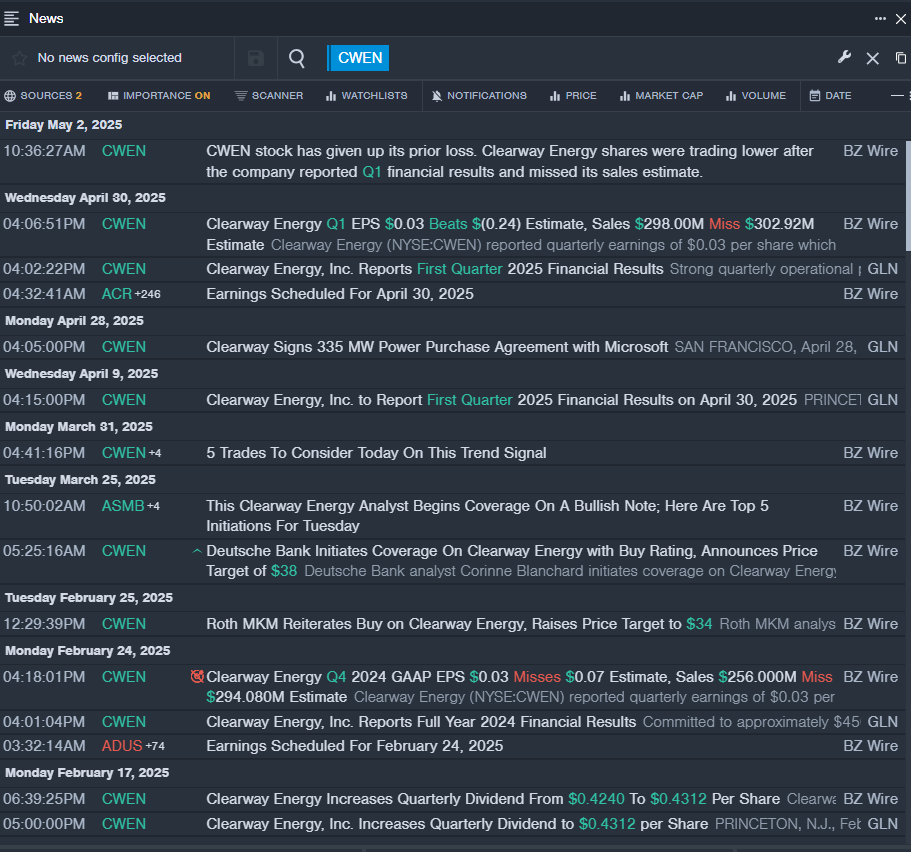The width and height of the screenshot is (911, 852).
Task: Open the News panel menu icon
Action: (12, 19)
